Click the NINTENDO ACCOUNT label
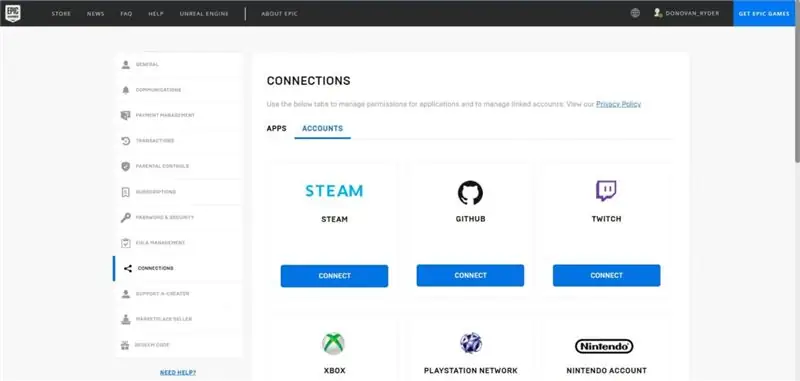800x381 pixels. point(607,371)
